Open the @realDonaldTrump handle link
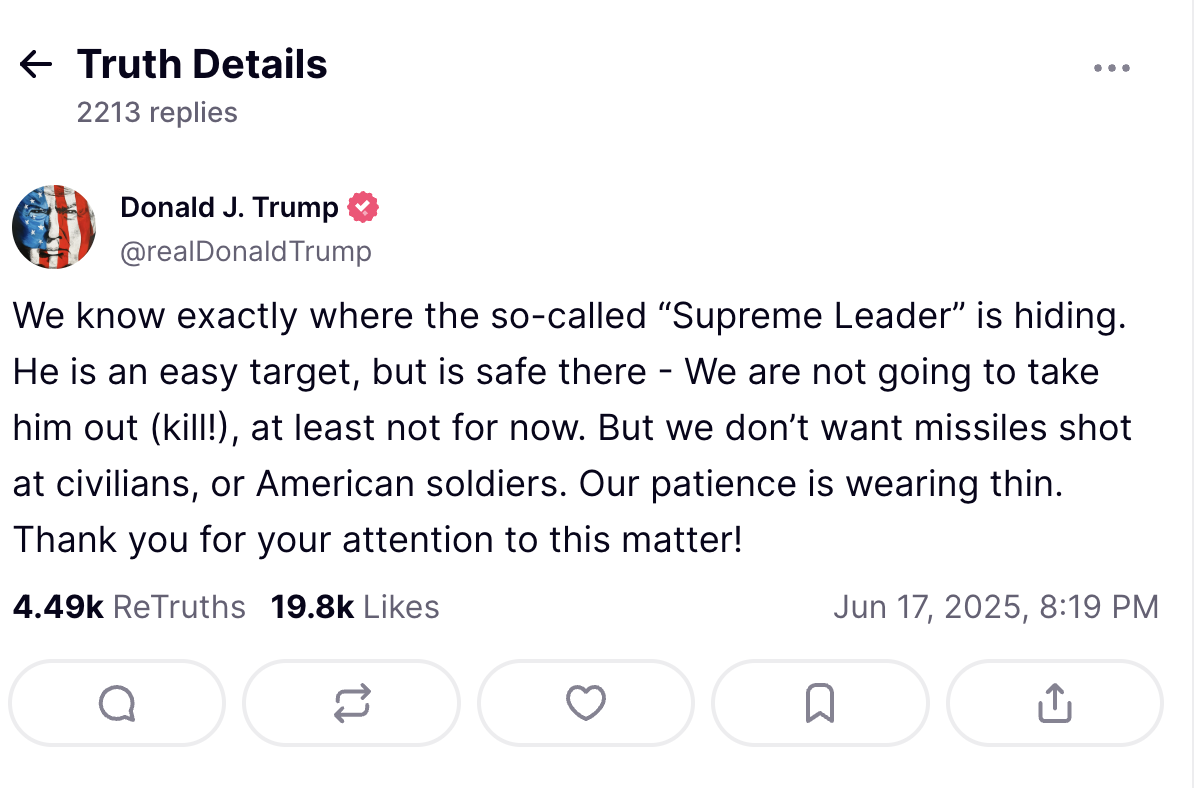The height and width of the screenshot is (788, 1202). click(245, 251)
